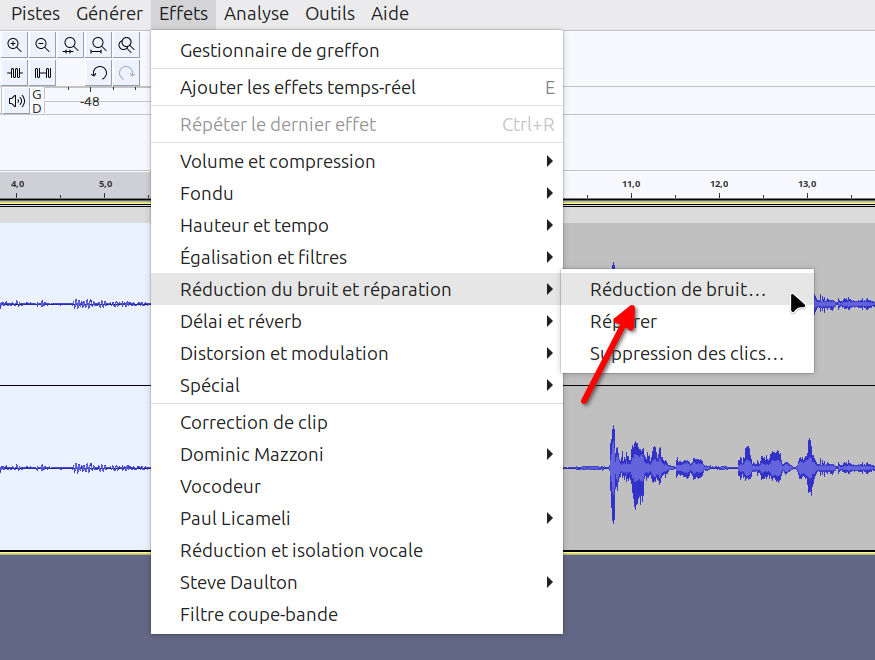Select Suppression des clics… effect
Screen dimensions: 875x660
click(686, 354)
